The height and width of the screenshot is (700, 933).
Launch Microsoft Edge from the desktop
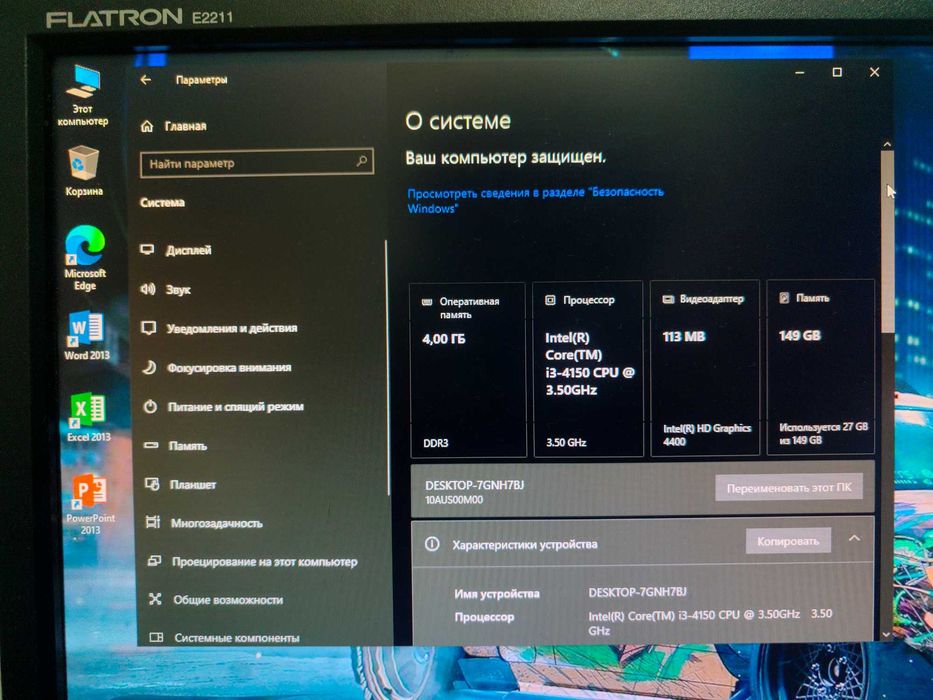coord(84,257)
